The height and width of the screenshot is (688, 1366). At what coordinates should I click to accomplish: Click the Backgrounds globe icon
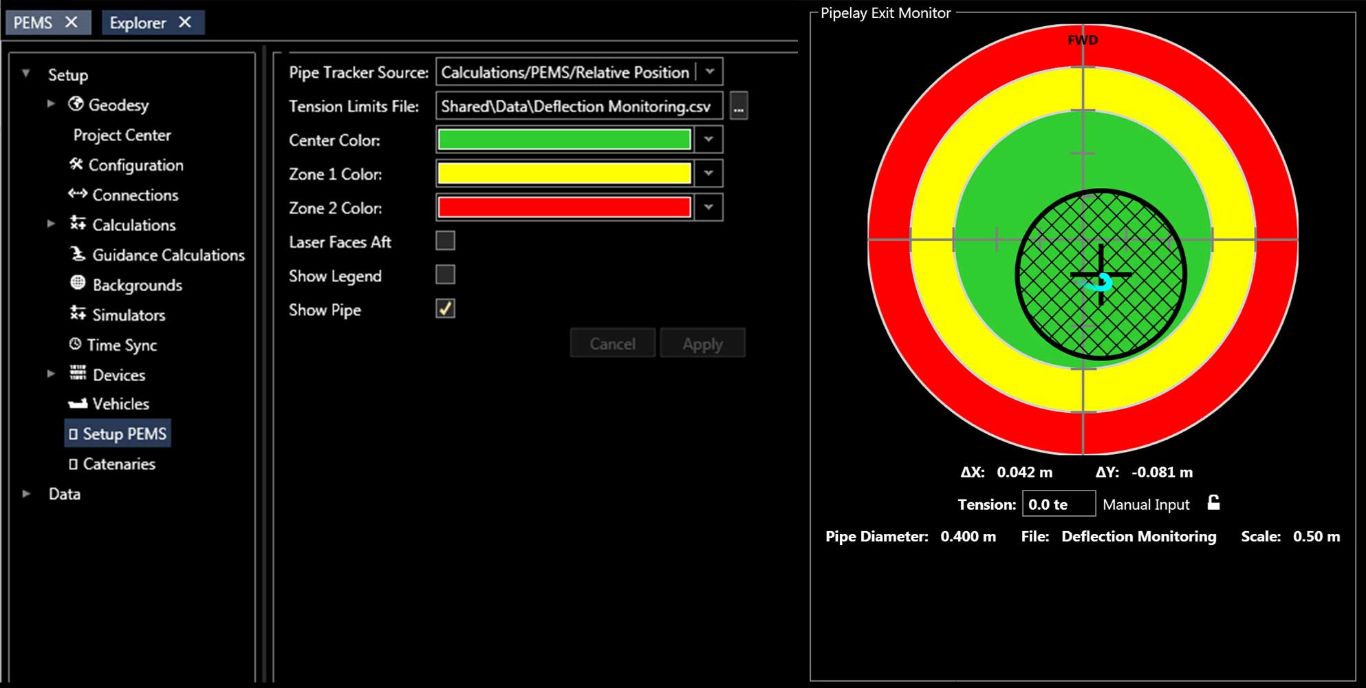point(77,285)
